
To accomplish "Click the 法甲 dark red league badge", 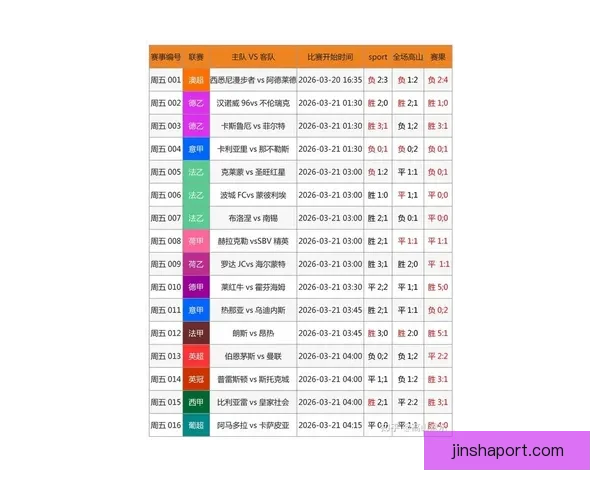I will [196, 333].
